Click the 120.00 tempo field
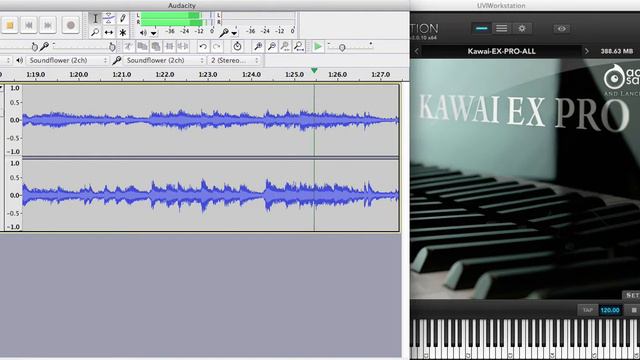Screen dimensions: 640x360 point(610,310)
